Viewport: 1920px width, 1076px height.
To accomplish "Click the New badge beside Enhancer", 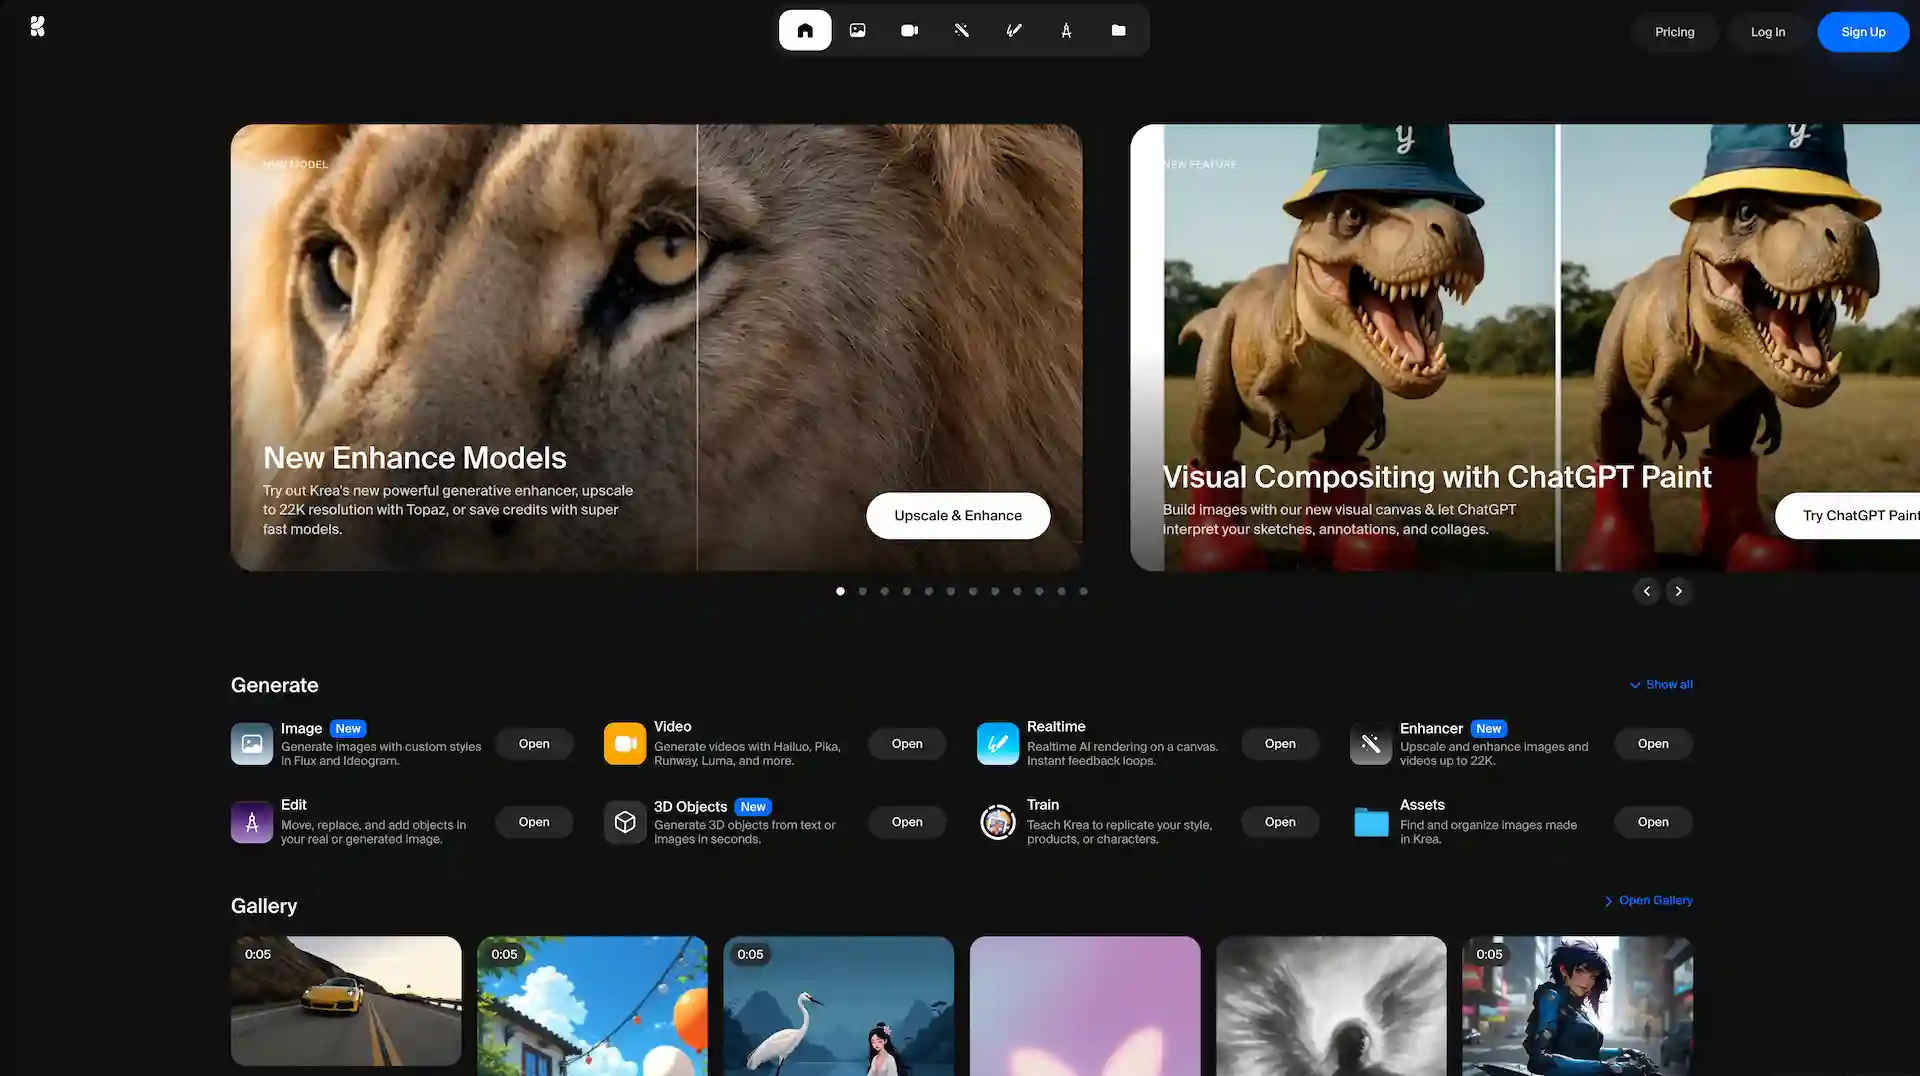I will (1489, 729).
